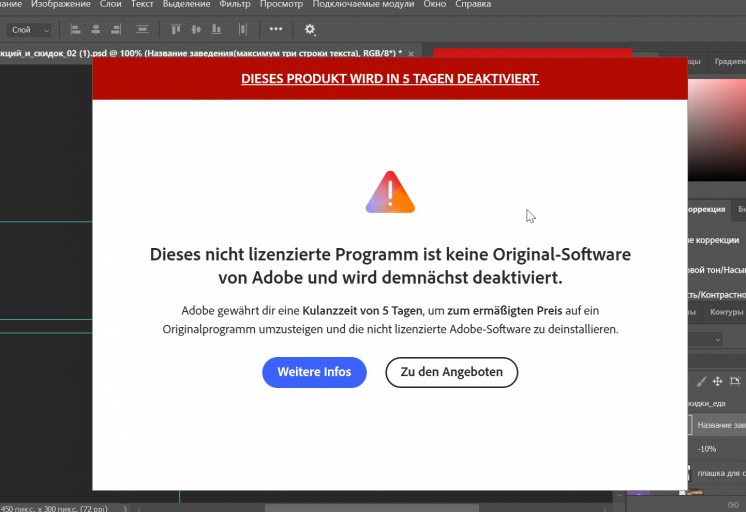Pick a color in the red color field
746x512 pixels.
coord(717,129)
